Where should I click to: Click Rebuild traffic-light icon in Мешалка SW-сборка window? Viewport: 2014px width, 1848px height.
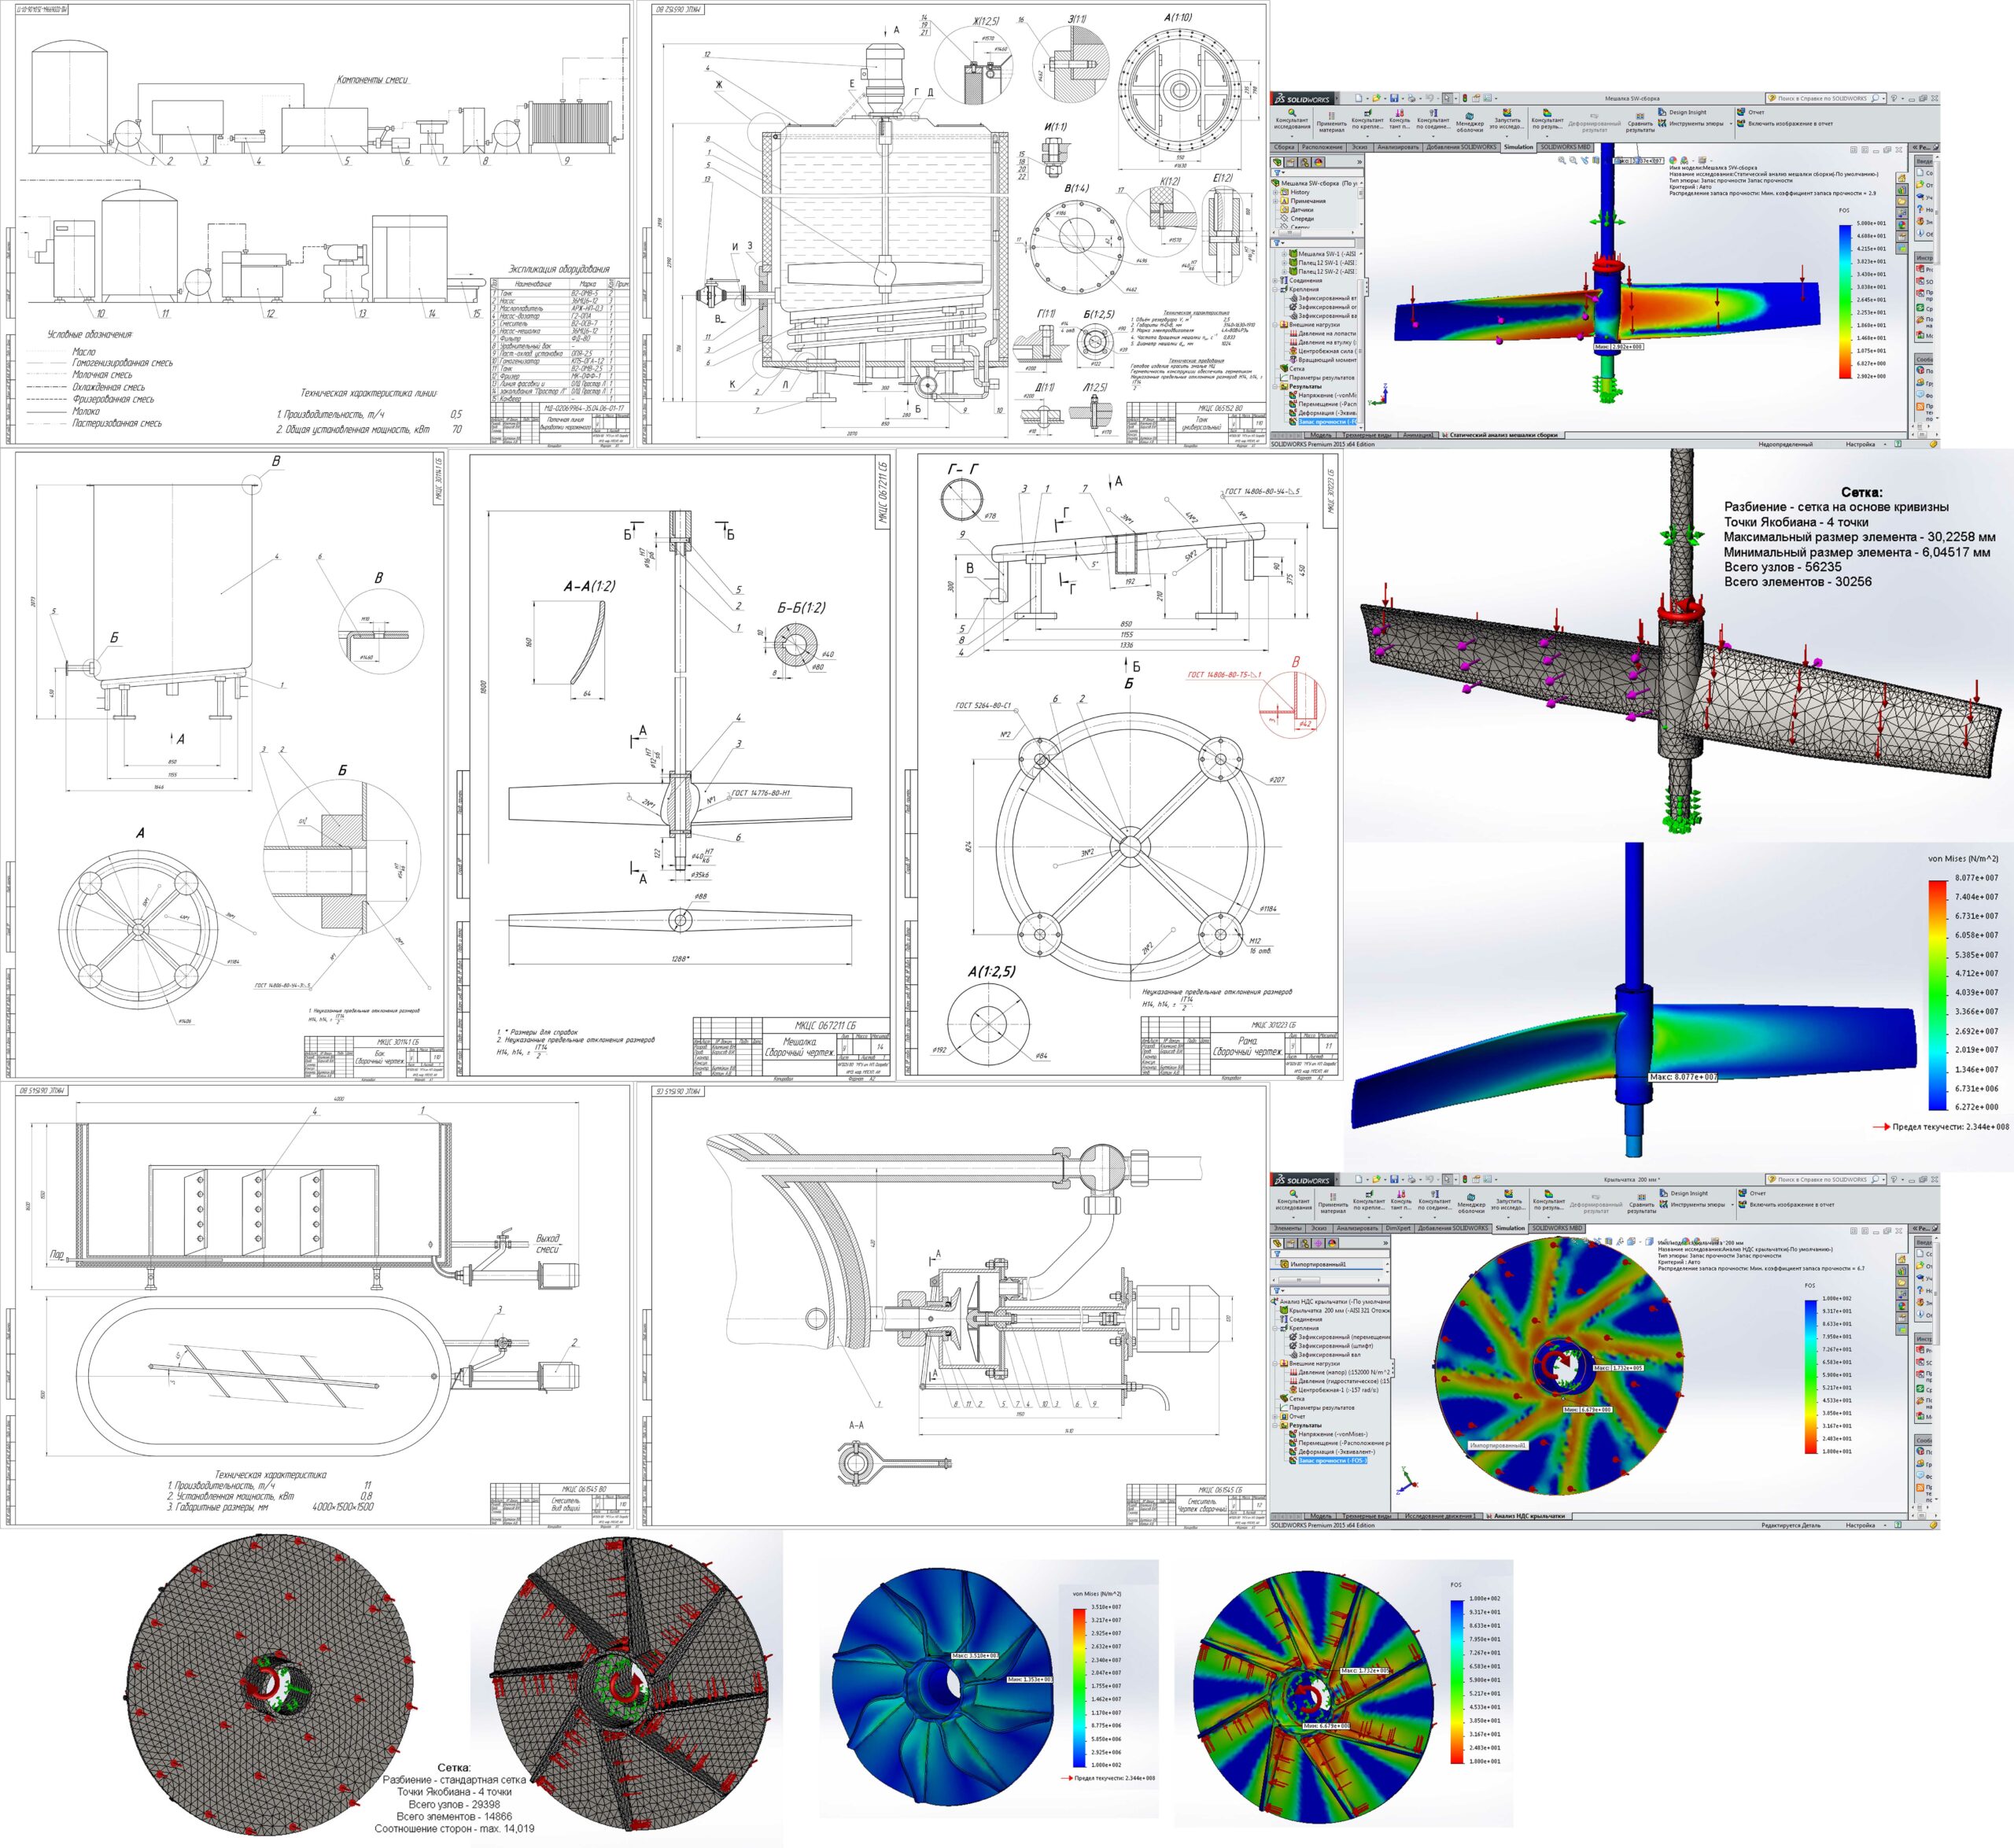click(x=1465, y=99)
